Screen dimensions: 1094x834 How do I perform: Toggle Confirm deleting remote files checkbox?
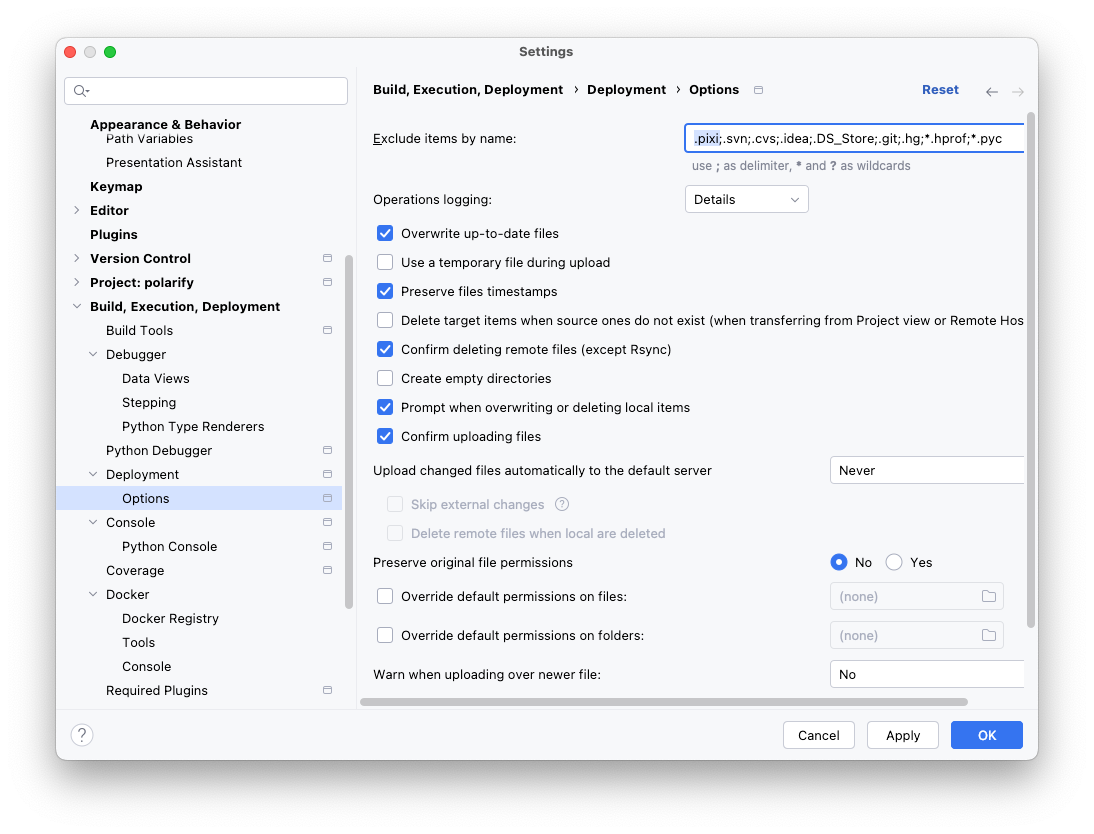coord(384,349)
